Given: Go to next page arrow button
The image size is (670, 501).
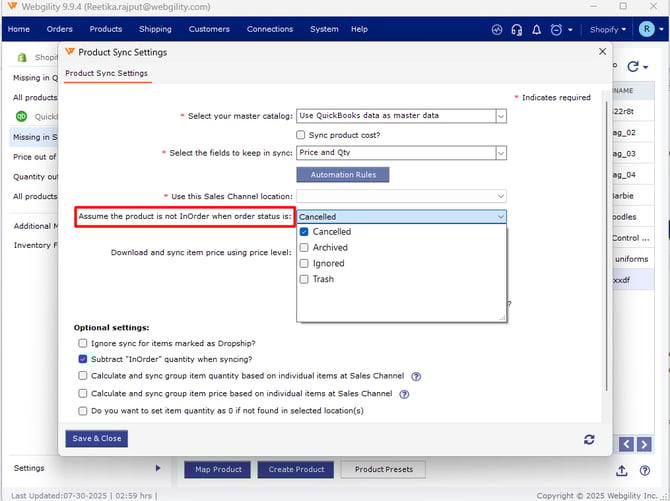Looking at the screenshot, I should coord(647,444).
